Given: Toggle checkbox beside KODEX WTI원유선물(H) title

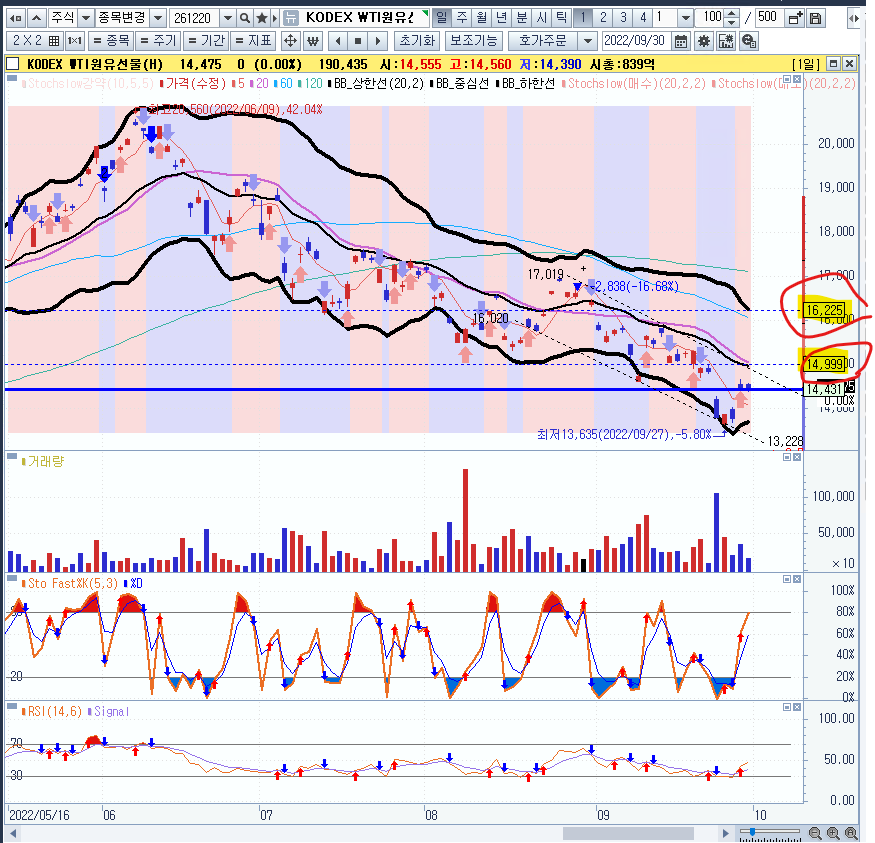Looking at the screenshot, I should click(12, 64).
